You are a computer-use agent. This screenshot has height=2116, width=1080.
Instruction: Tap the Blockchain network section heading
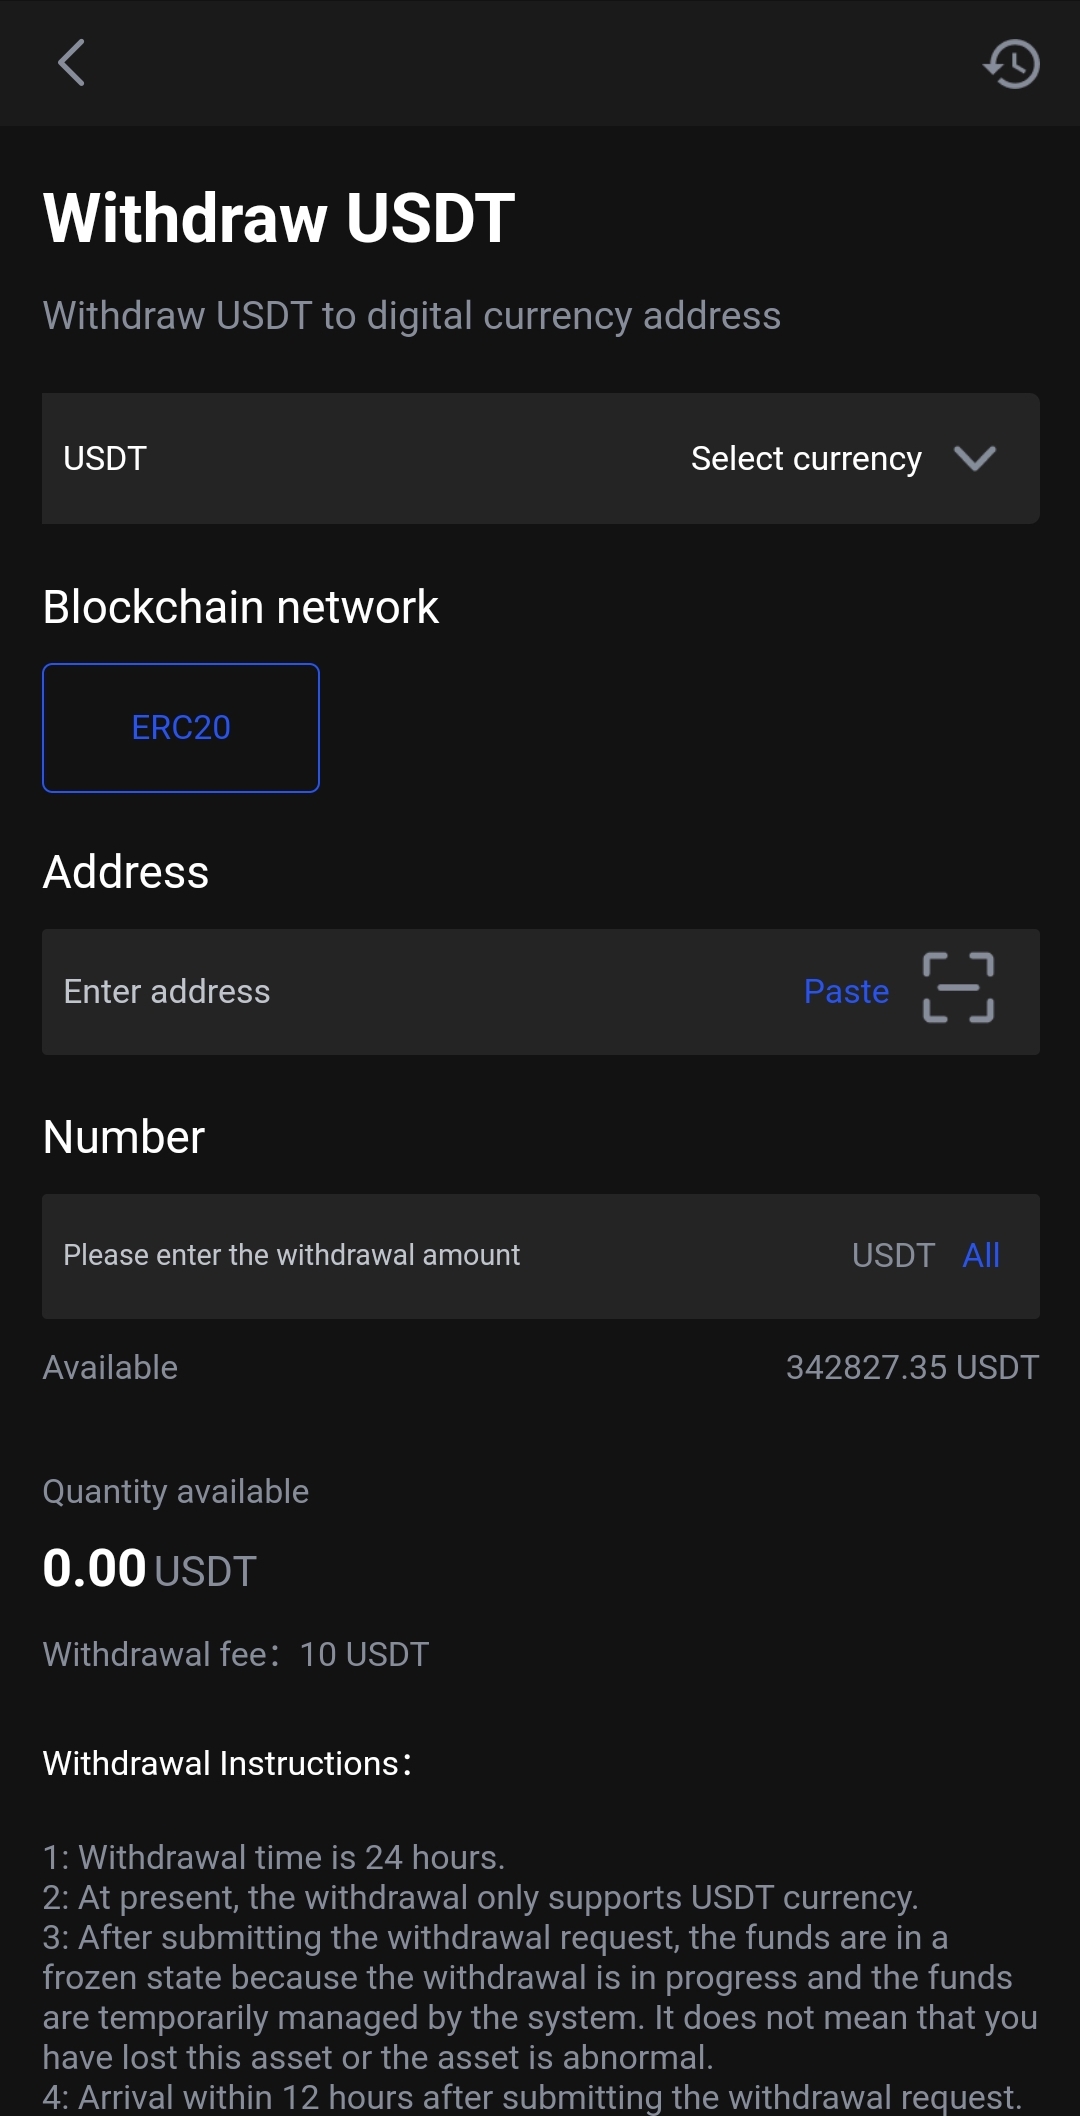tap(241, 607)
